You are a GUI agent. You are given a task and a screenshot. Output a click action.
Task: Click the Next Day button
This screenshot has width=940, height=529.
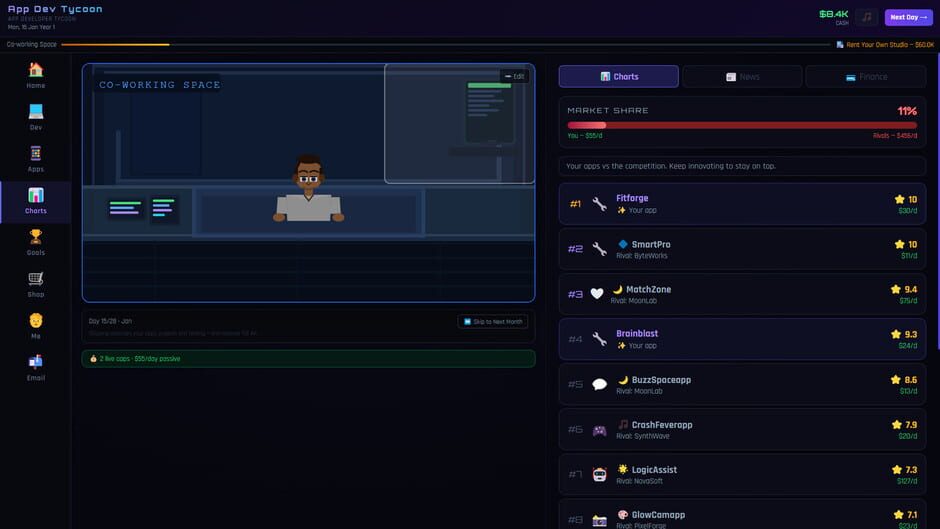pos(908,17)
